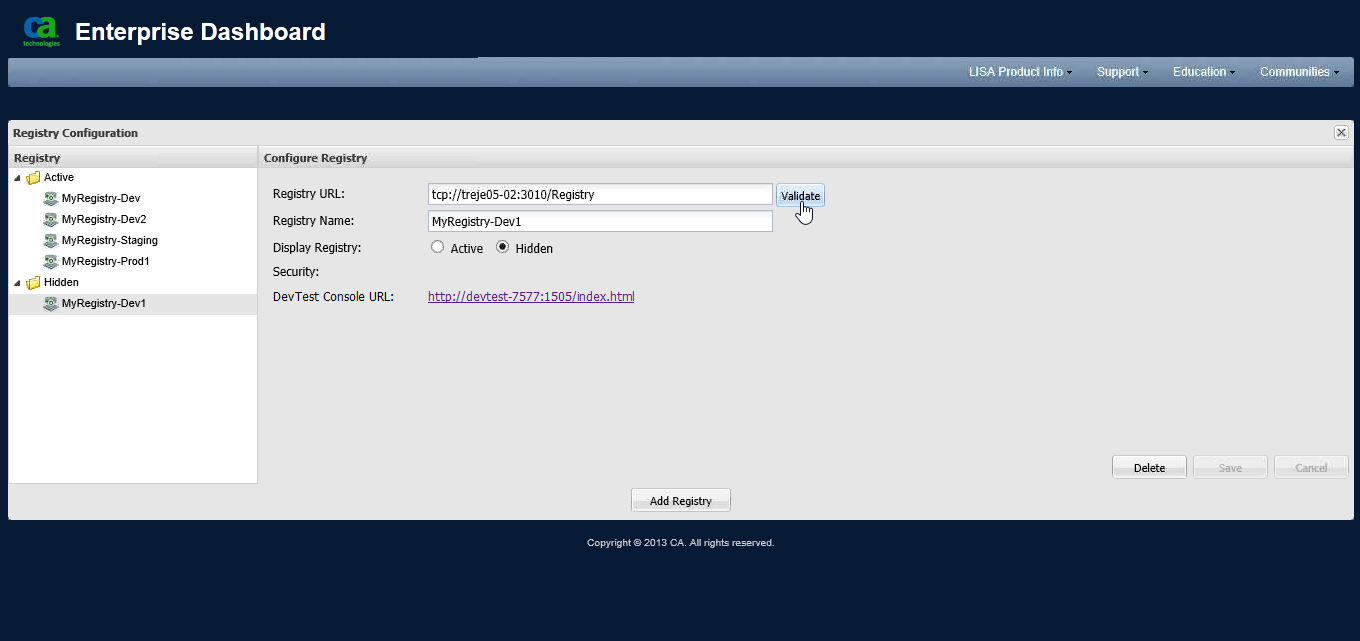Open the Communities menu
The width and height of the screenshot is (1360, 641).
point(1297,71)
